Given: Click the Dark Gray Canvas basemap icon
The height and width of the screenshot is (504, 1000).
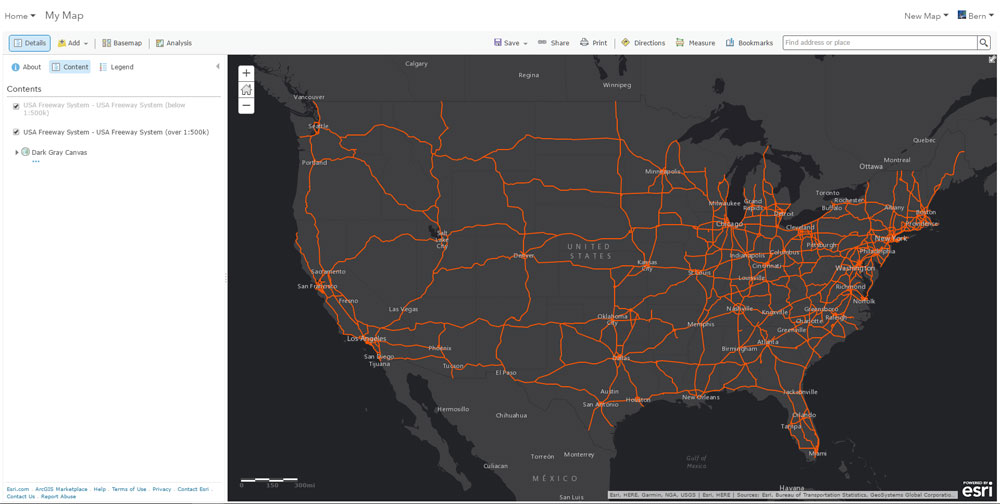Looking at the screenshot, I should 26,152.
